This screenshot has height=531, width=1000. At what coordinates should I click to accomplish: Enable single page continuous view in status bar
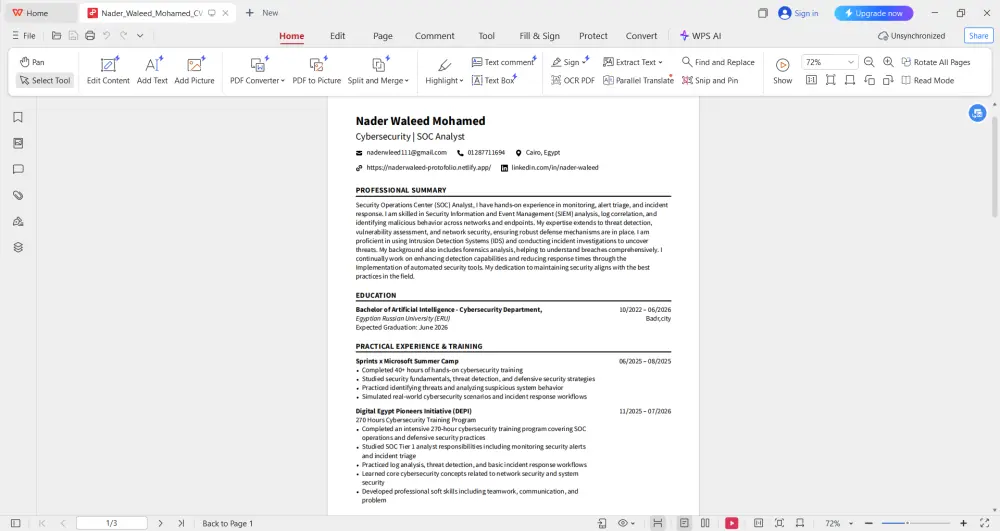pos(684,523)
